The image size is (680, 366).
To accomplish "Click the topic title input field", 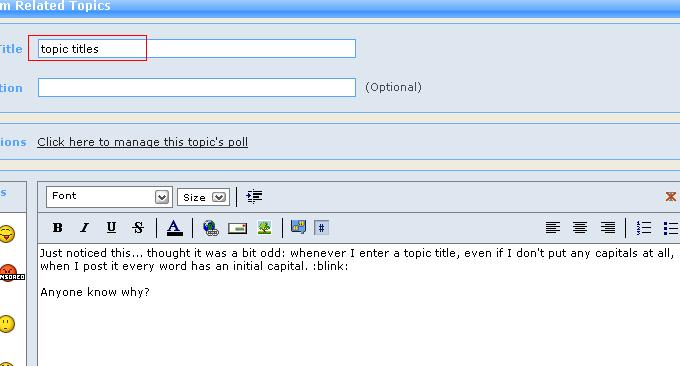I will click(197, 49).
